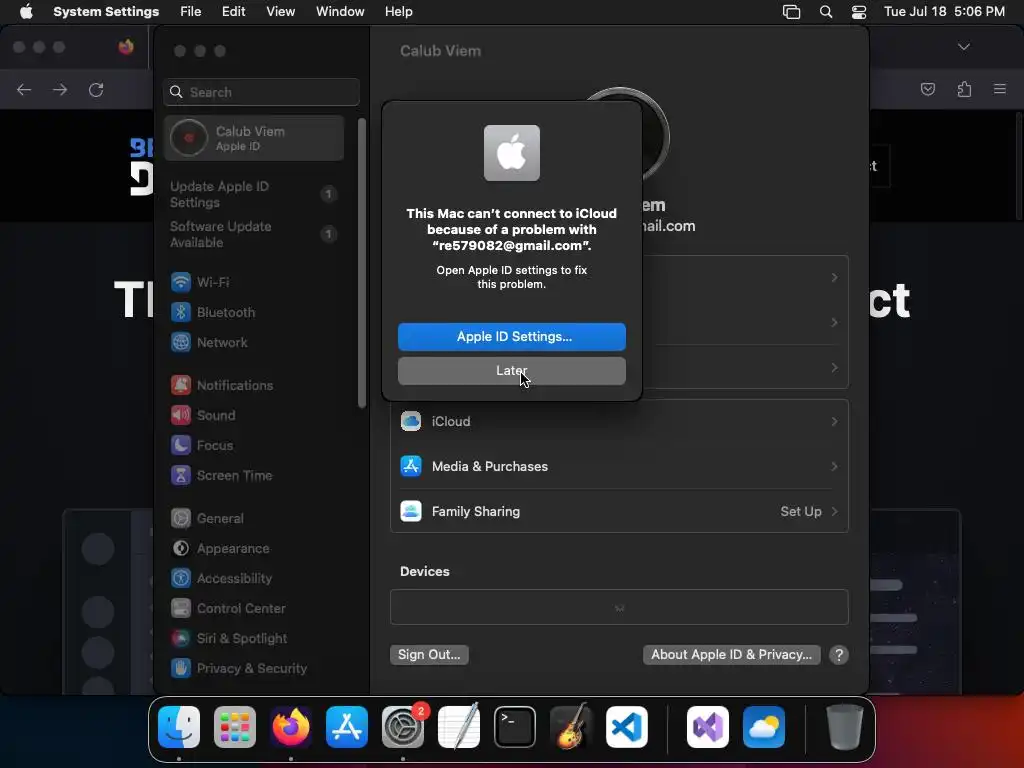This screenshot has height=768, width=1024.
Task: Open the File menu
Action: click(x=191, y=12)
